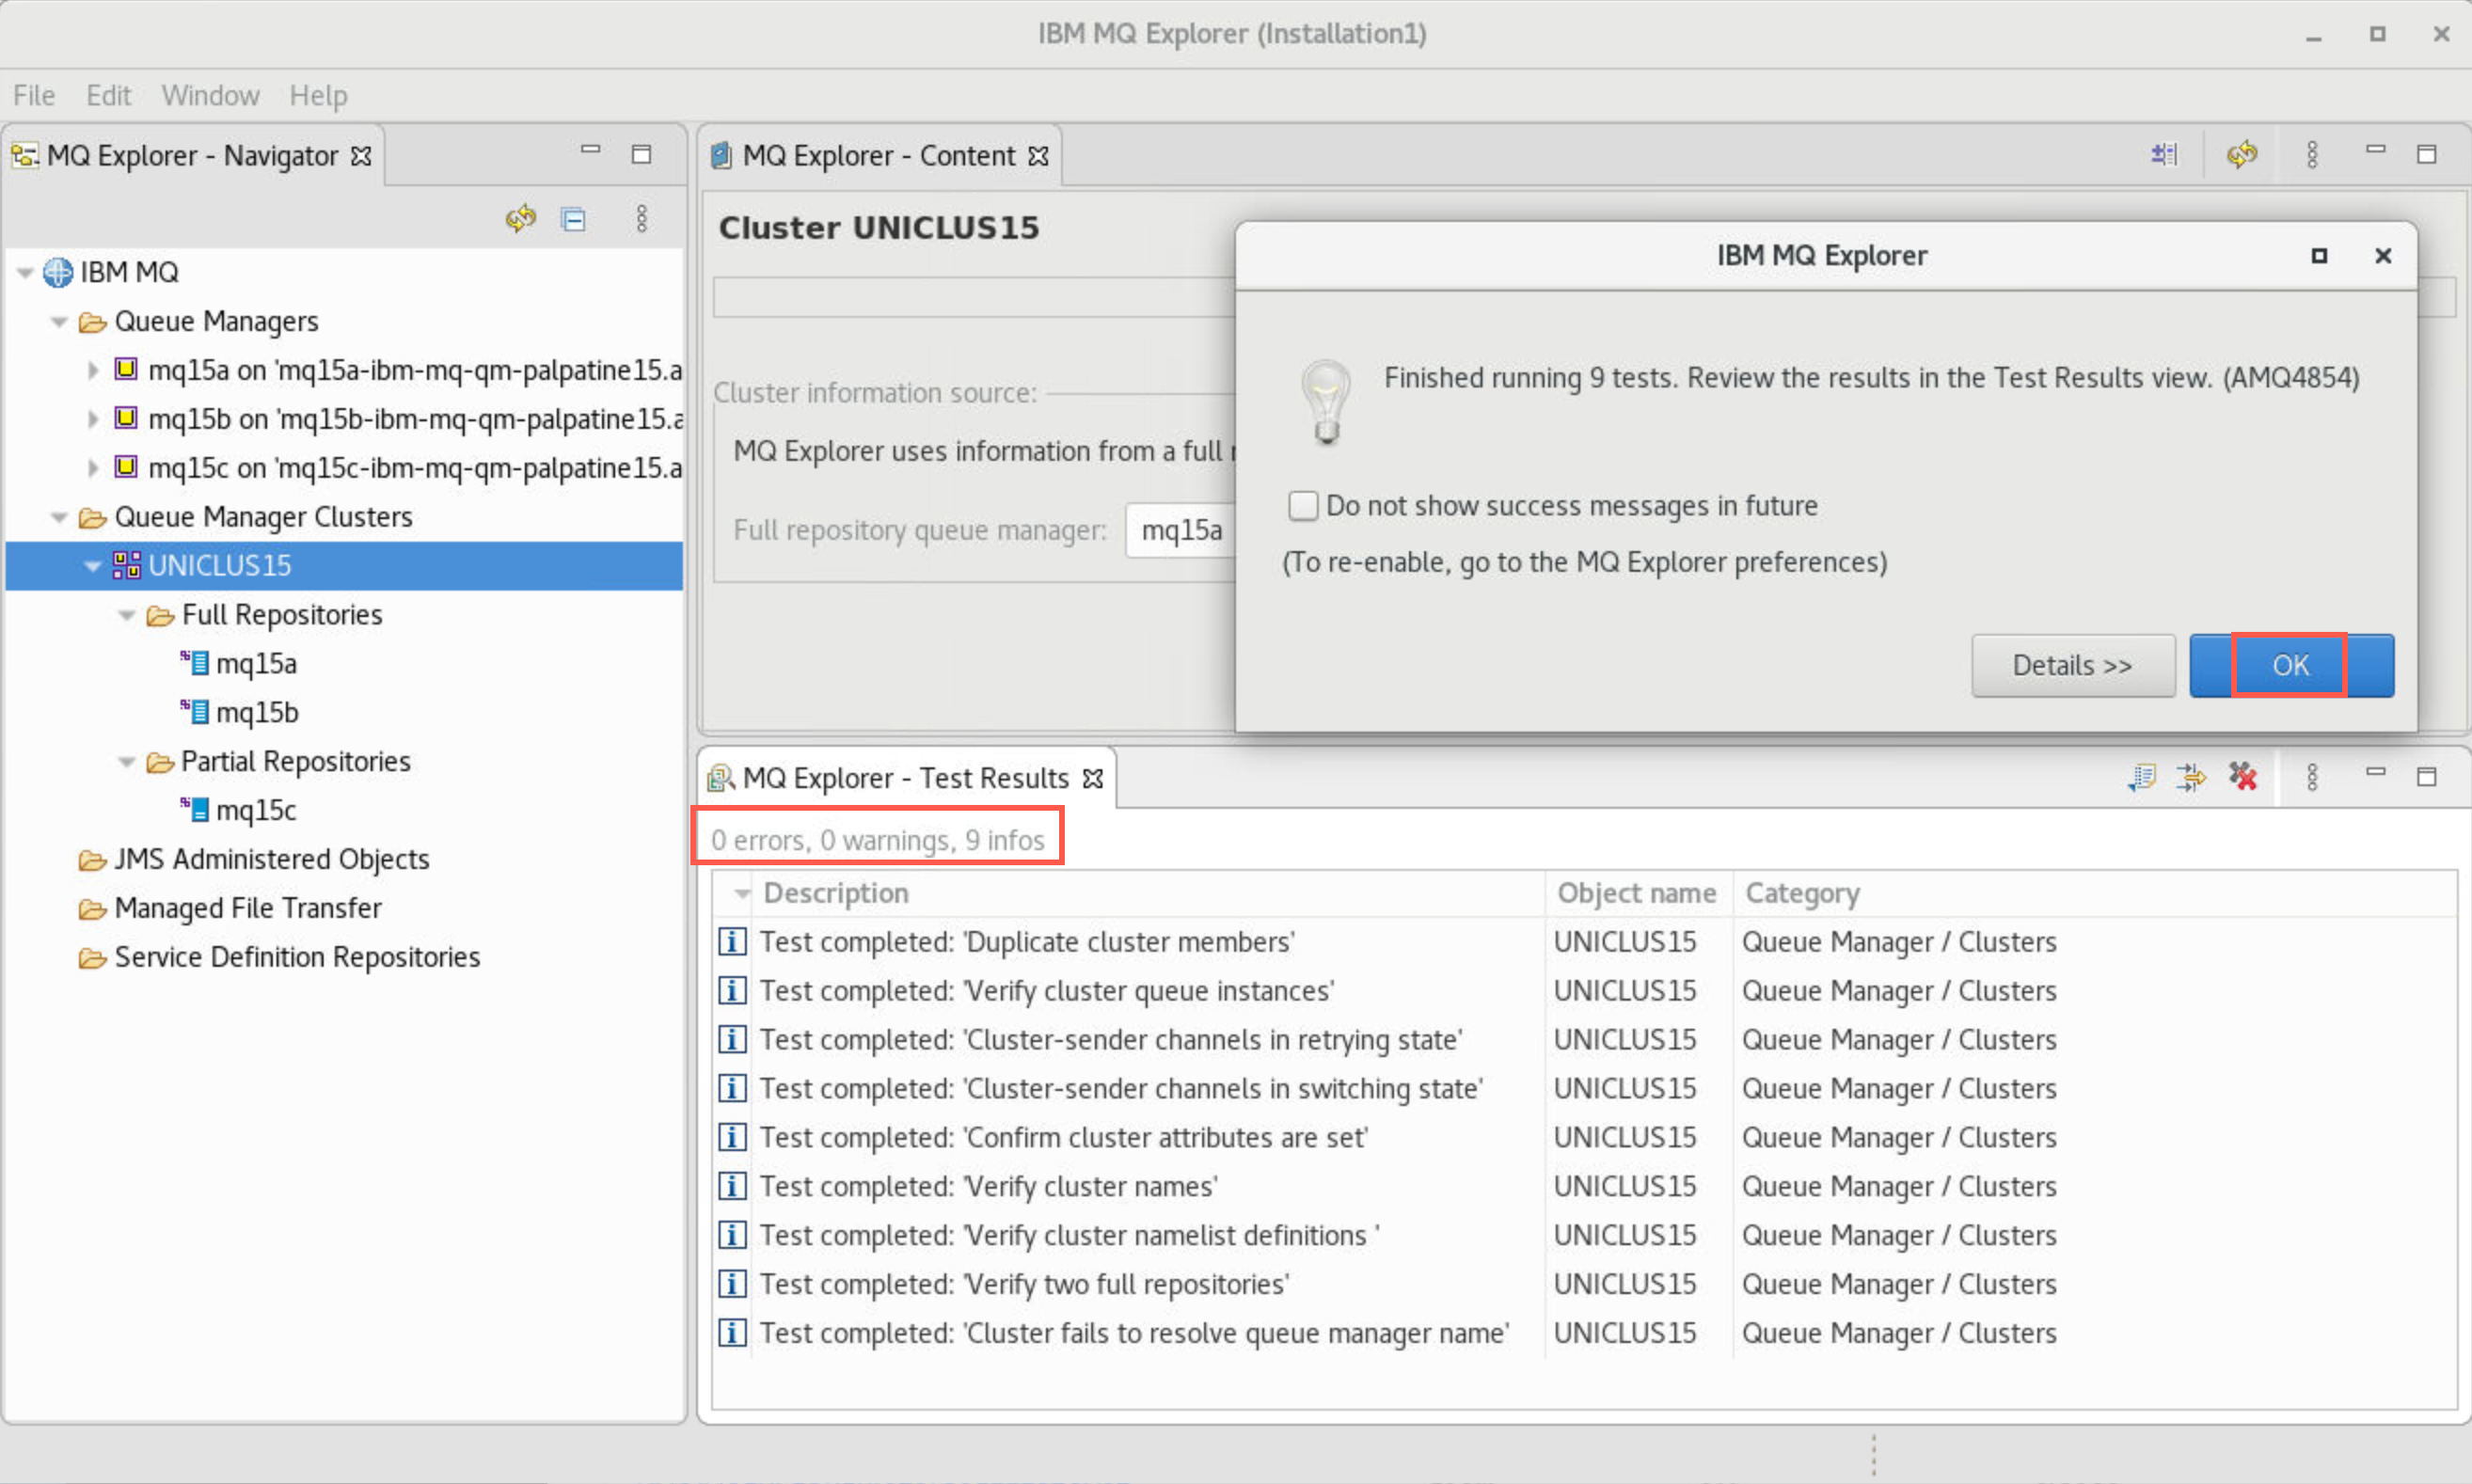Select mq15a full repository icon
Viewport: 2472px width, 1484px height.
click(195, 662)
